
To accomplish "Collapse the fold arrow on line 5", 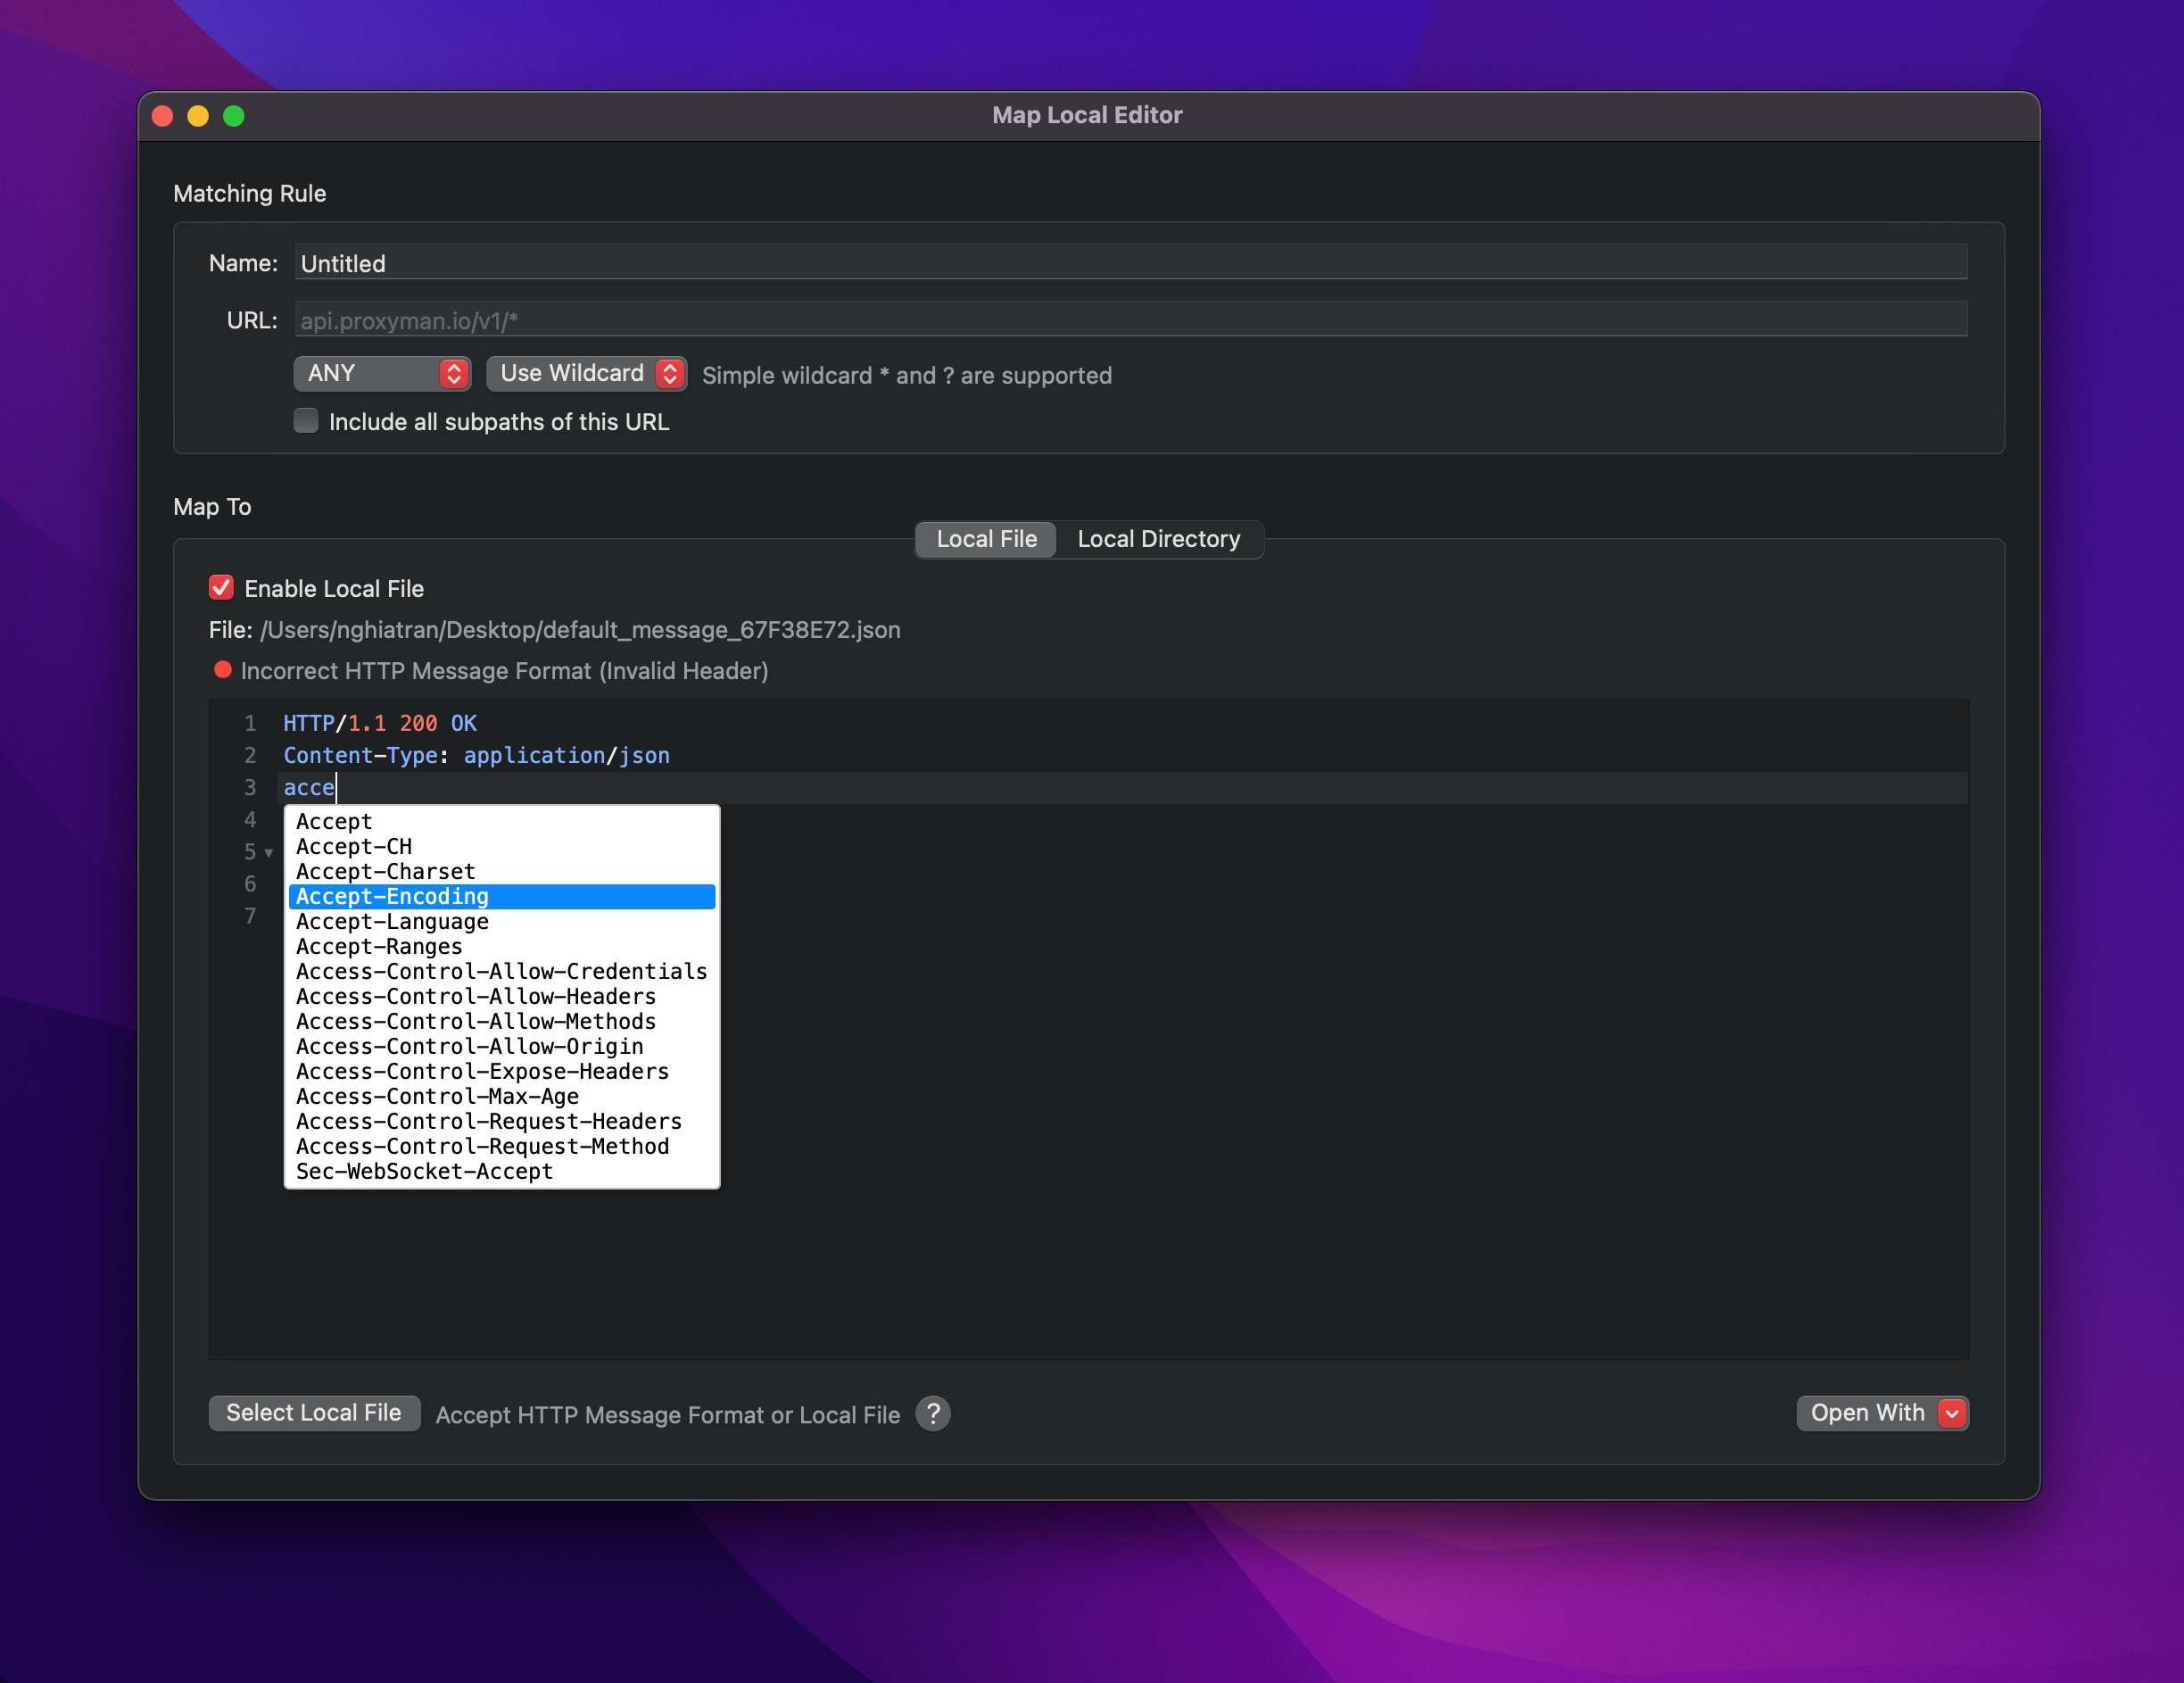I will tap(268, 852).
